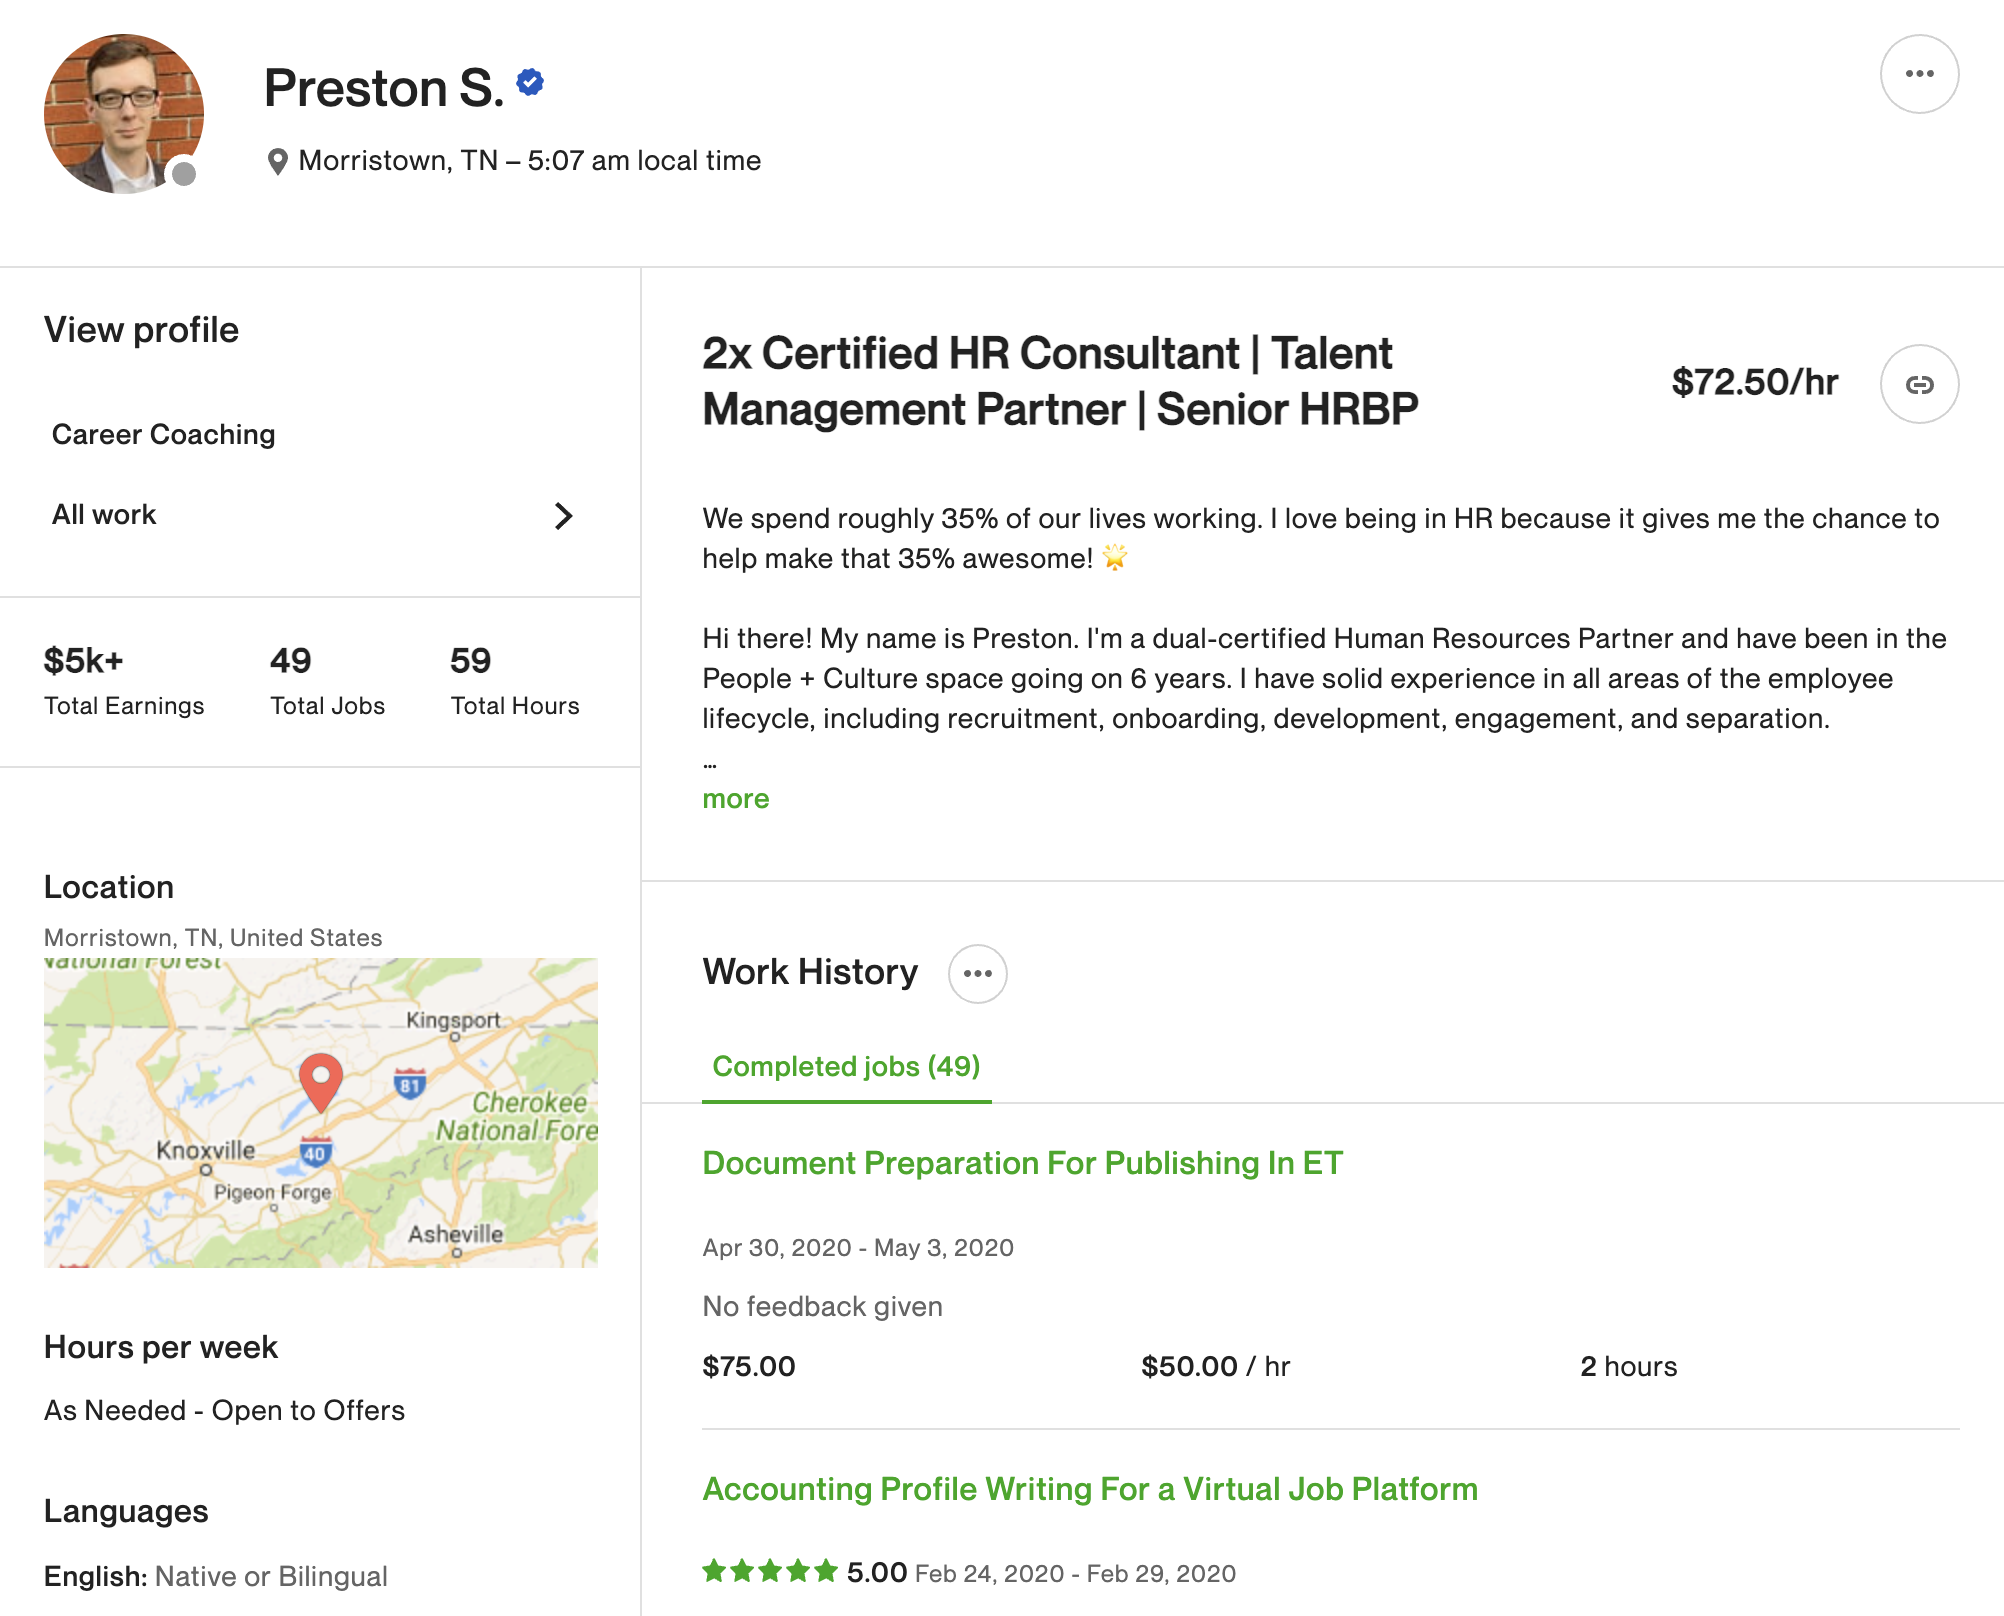Open the profile options ellipsis menu
The image size is (2004, 1616).
[1919, 73]
